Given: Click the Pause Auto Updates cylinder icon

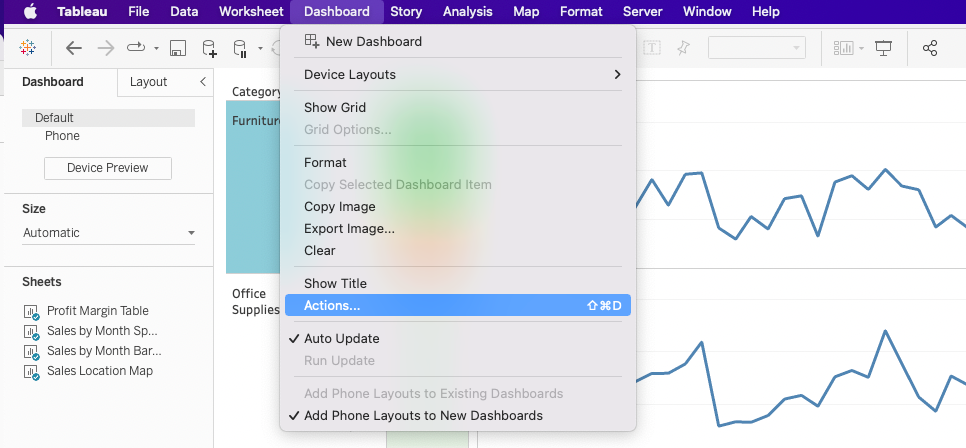Looking at the screenshot, I should [x=240, y=48].
